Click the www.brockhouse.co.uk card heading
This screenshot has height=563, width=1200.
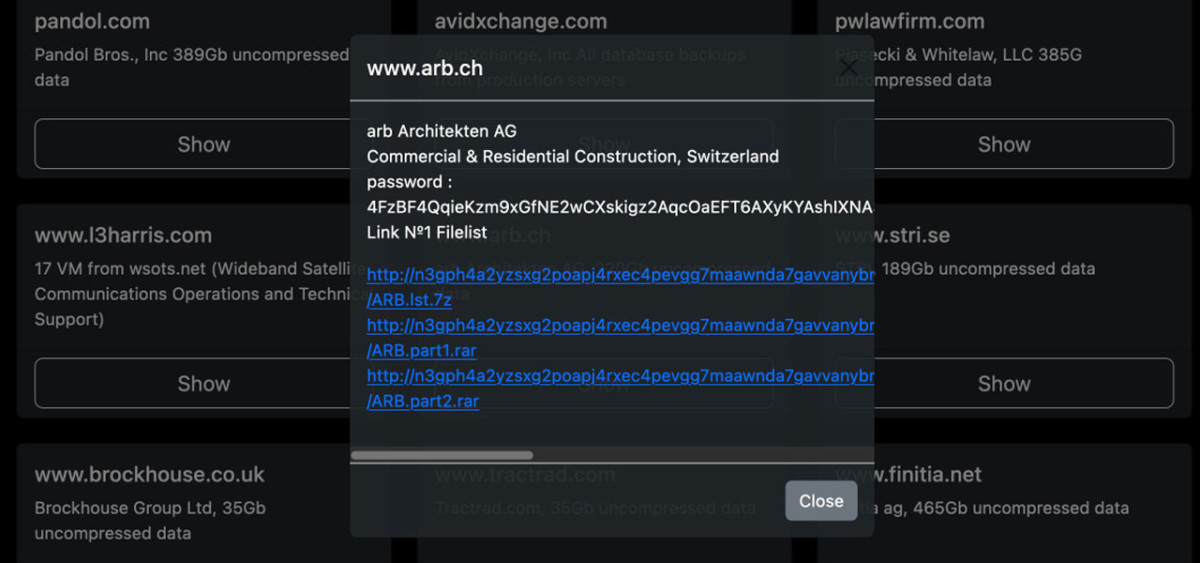click(149, 475)
